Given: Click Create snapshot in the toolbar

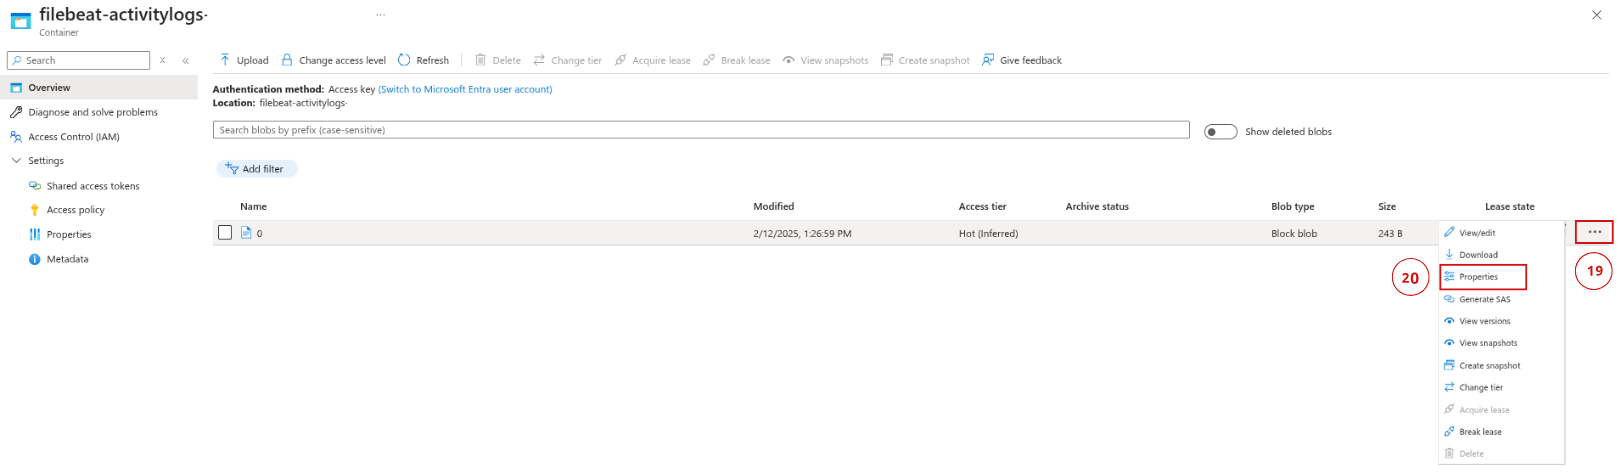Looking at the screenshot, I should [925, 60].
